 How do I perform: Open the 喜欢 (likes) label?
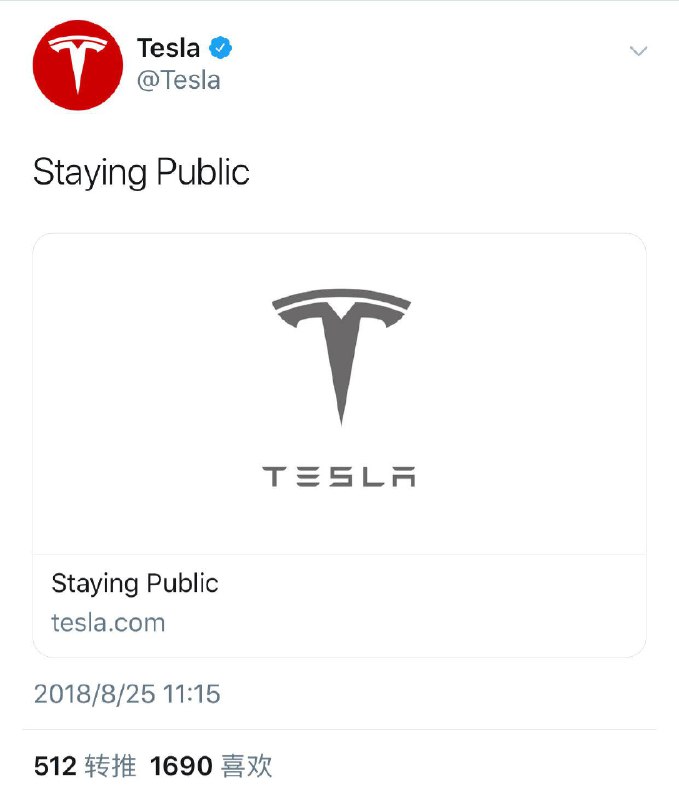tap(246, 767)
